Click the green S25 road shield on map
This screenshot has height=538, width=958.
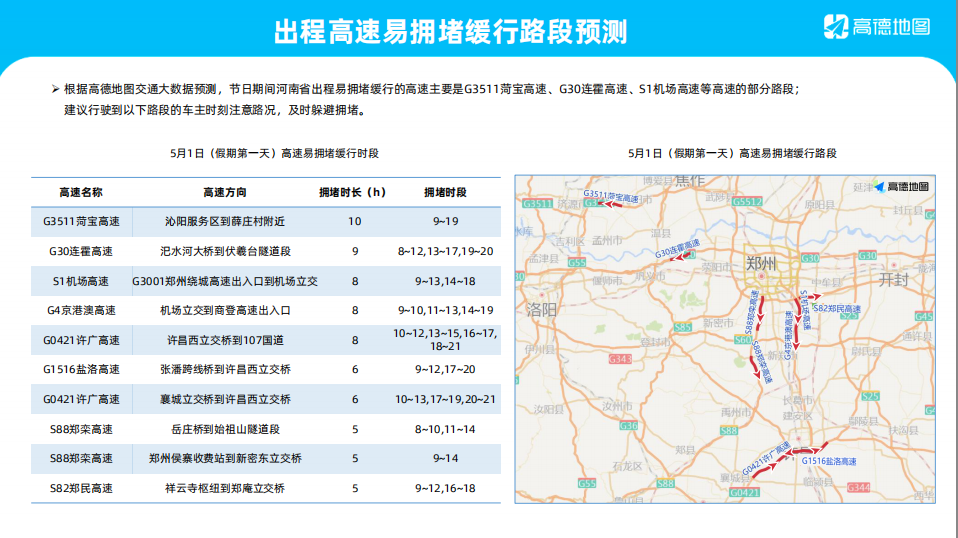(871, 396)
